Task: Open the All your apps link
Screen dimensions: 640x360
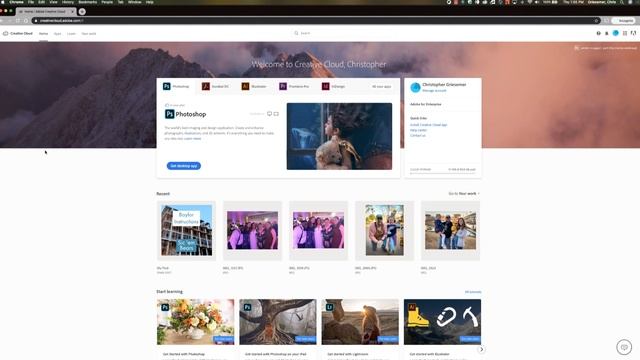Action: point(382,87)
